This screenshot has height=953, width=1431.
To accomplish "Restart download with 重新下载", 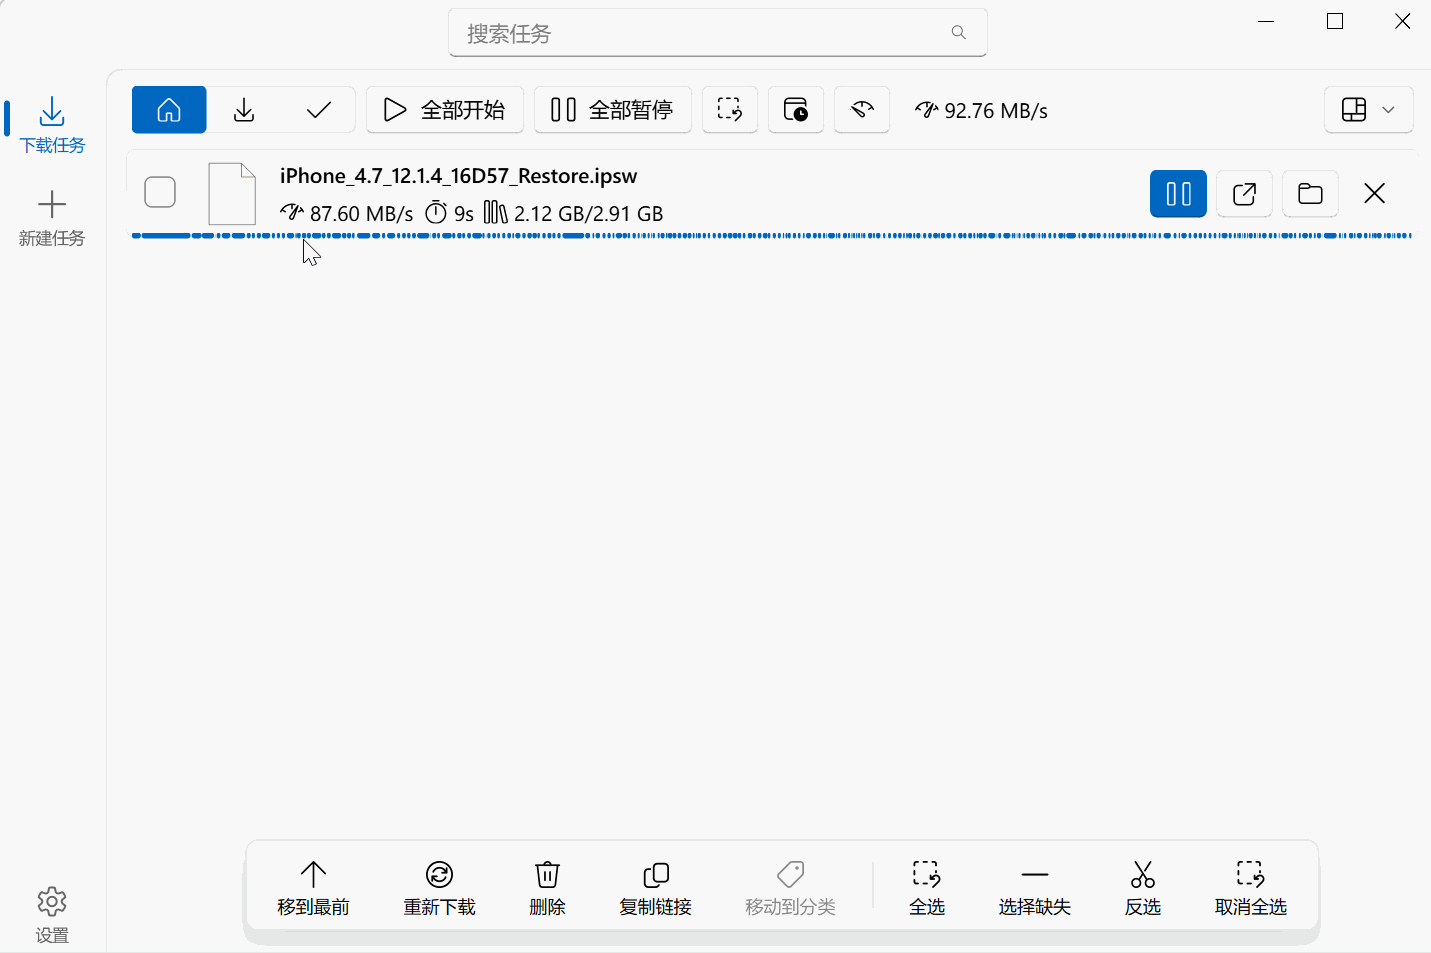I will pos(439,888).
